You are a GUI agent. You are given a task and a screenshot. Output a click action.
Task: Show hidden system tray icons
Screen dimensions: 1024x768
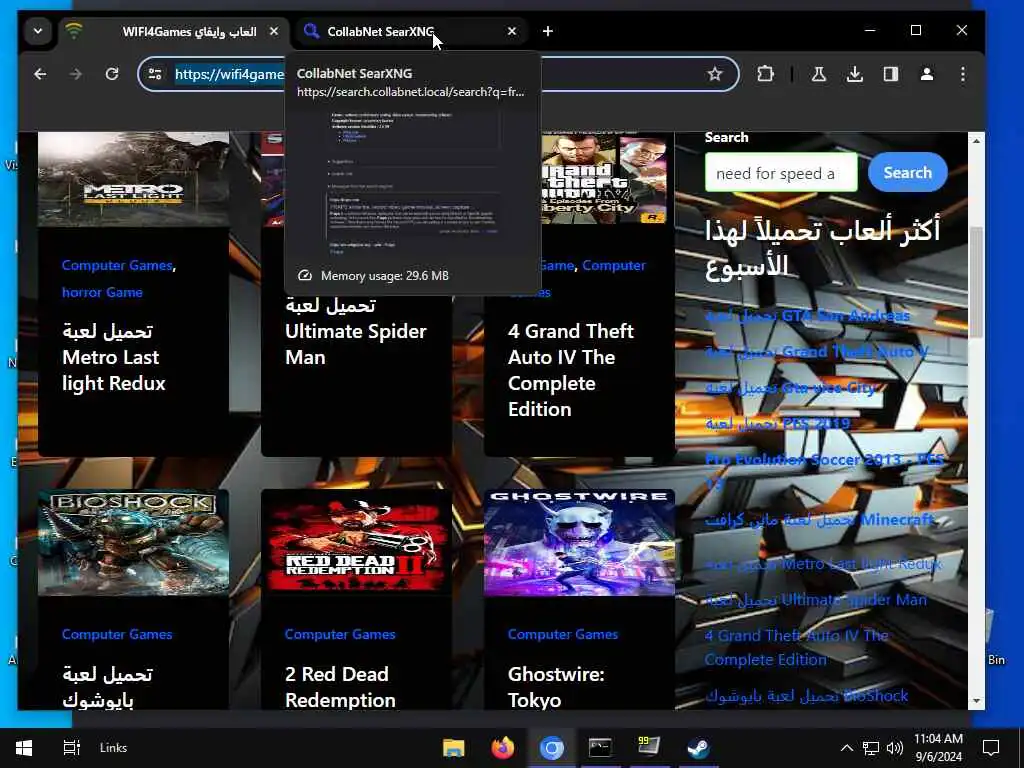click(x=846, y=748)
